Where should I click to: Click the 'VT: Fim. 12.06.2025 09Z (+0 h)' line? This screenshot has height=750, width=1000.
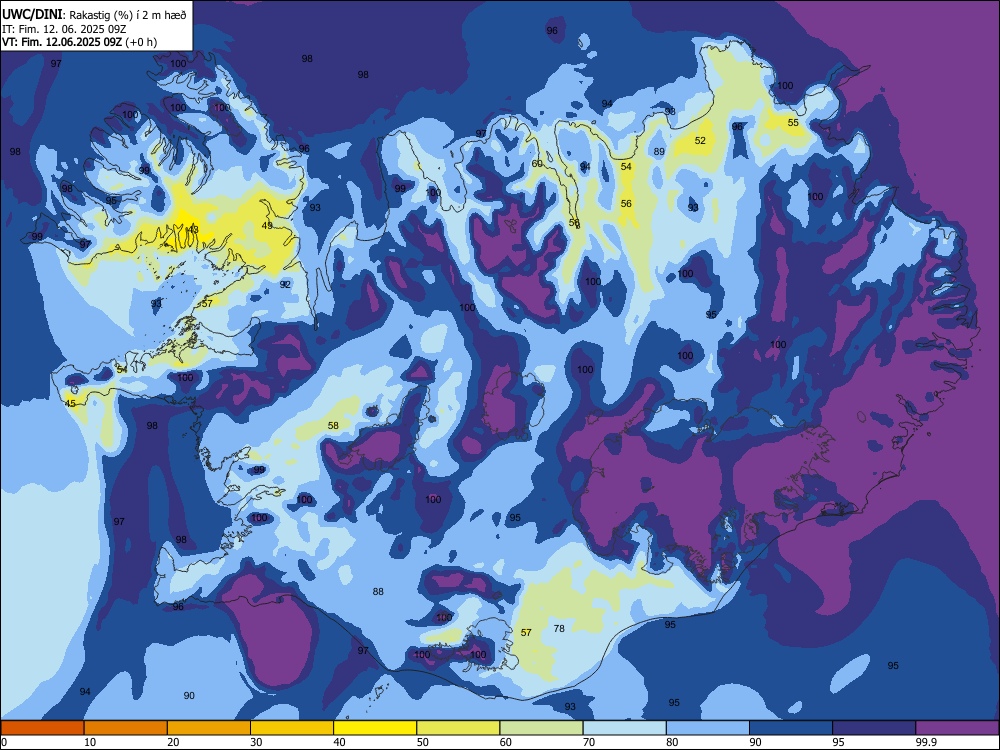(79, 42)
